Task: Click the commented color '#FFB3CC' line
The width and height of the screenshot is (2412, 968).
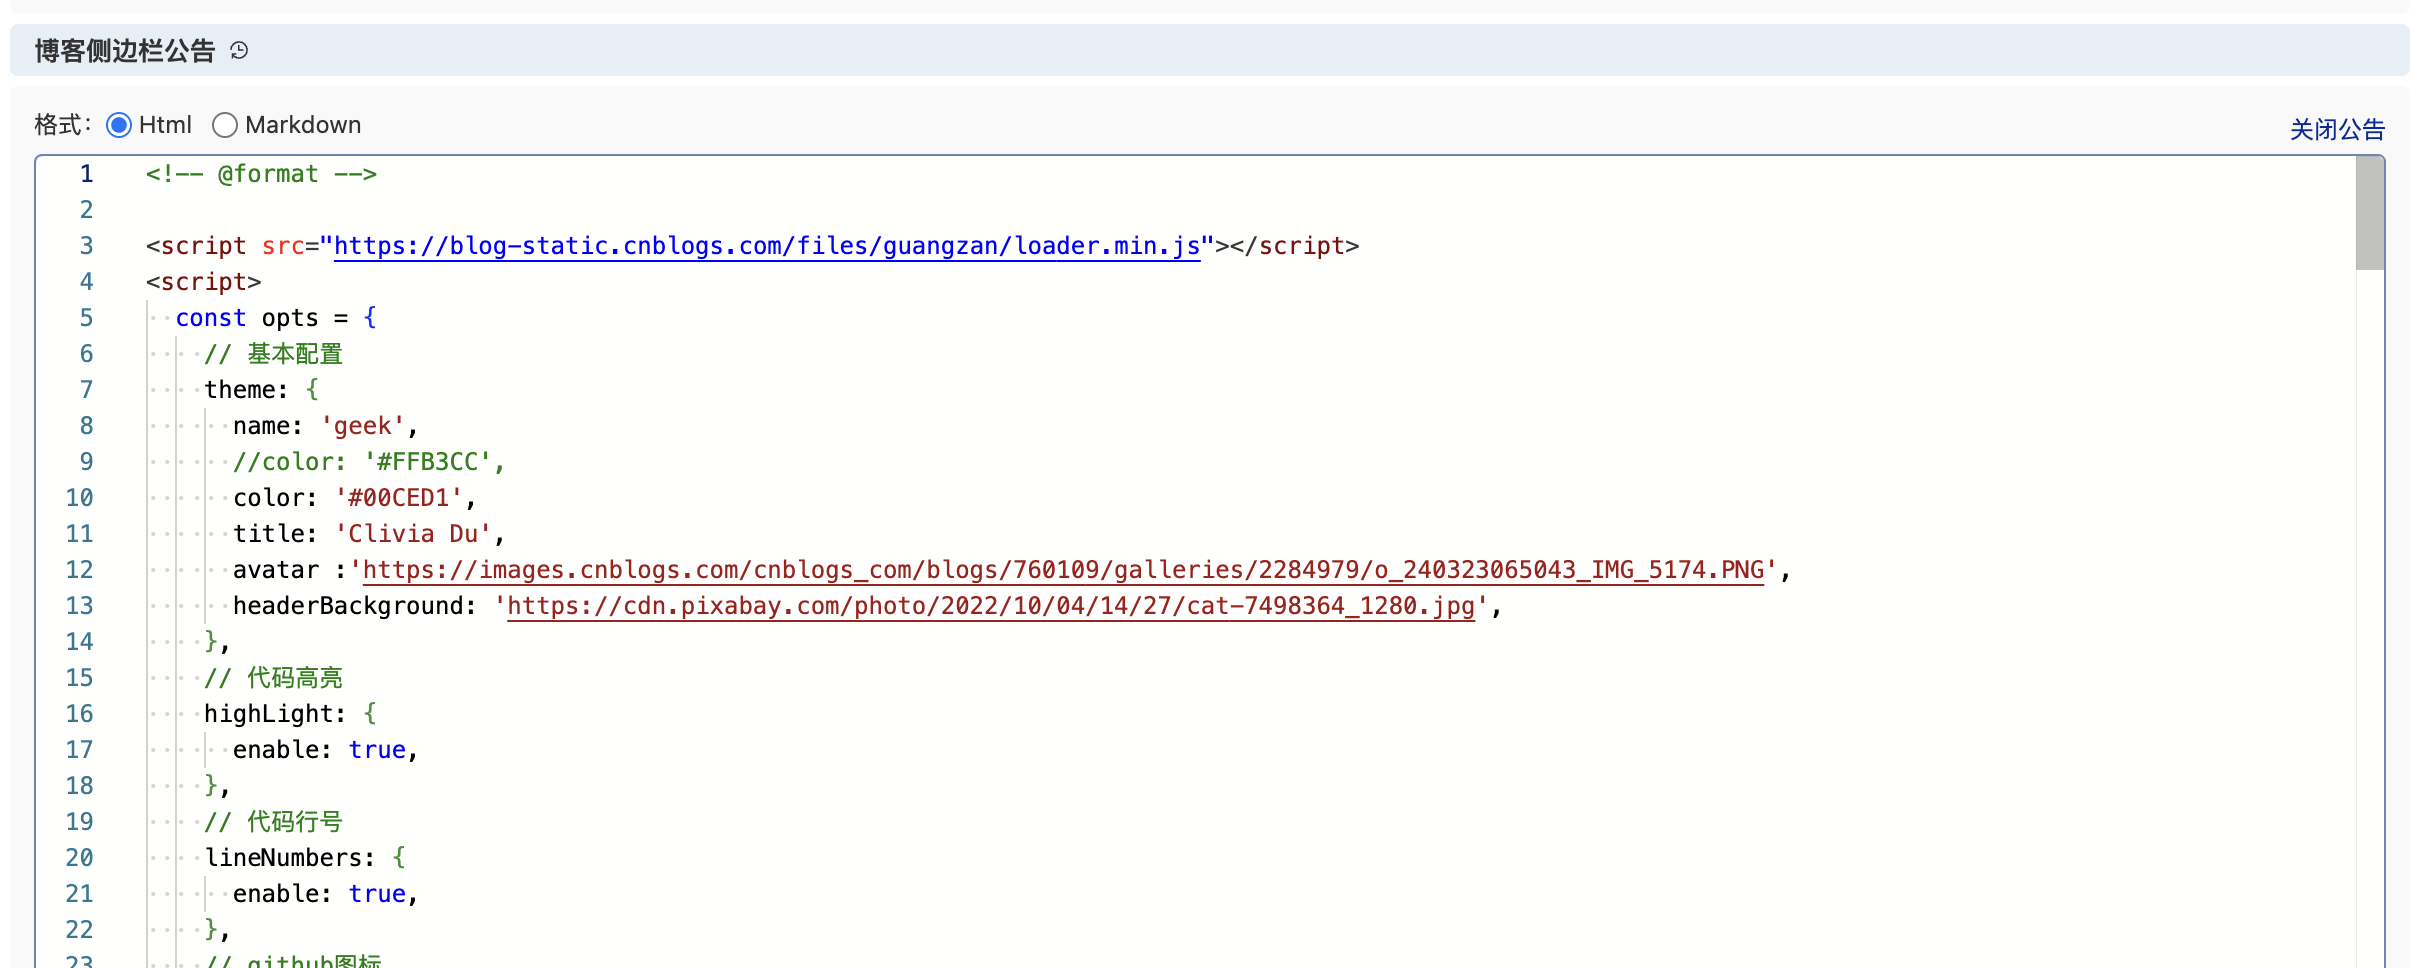Action: click(369, 462)
